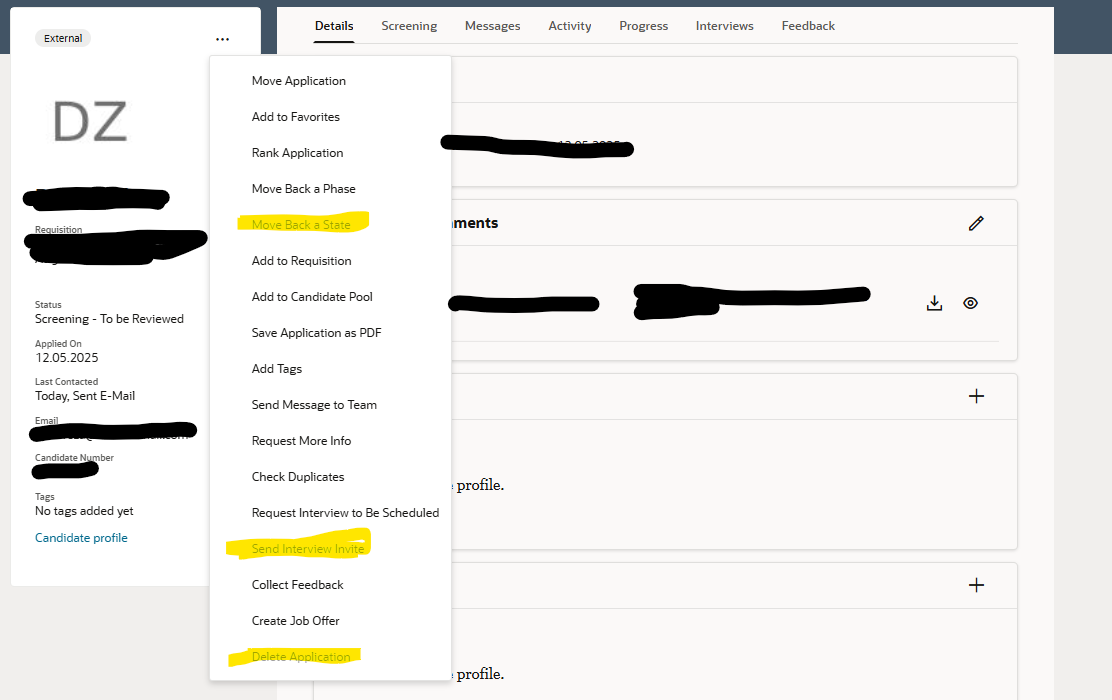
Task: Switch to the Screening tab
Action: click(409, 26)
